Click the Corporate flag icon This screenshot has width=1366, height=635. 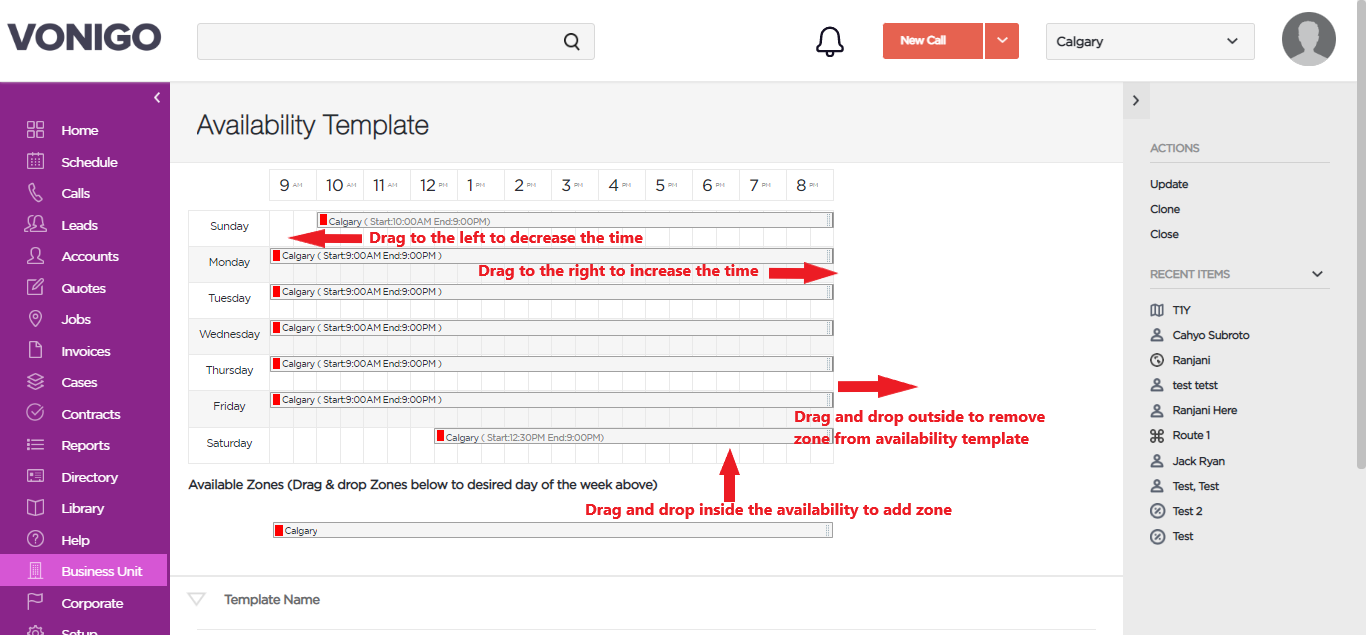pos(36,602)
